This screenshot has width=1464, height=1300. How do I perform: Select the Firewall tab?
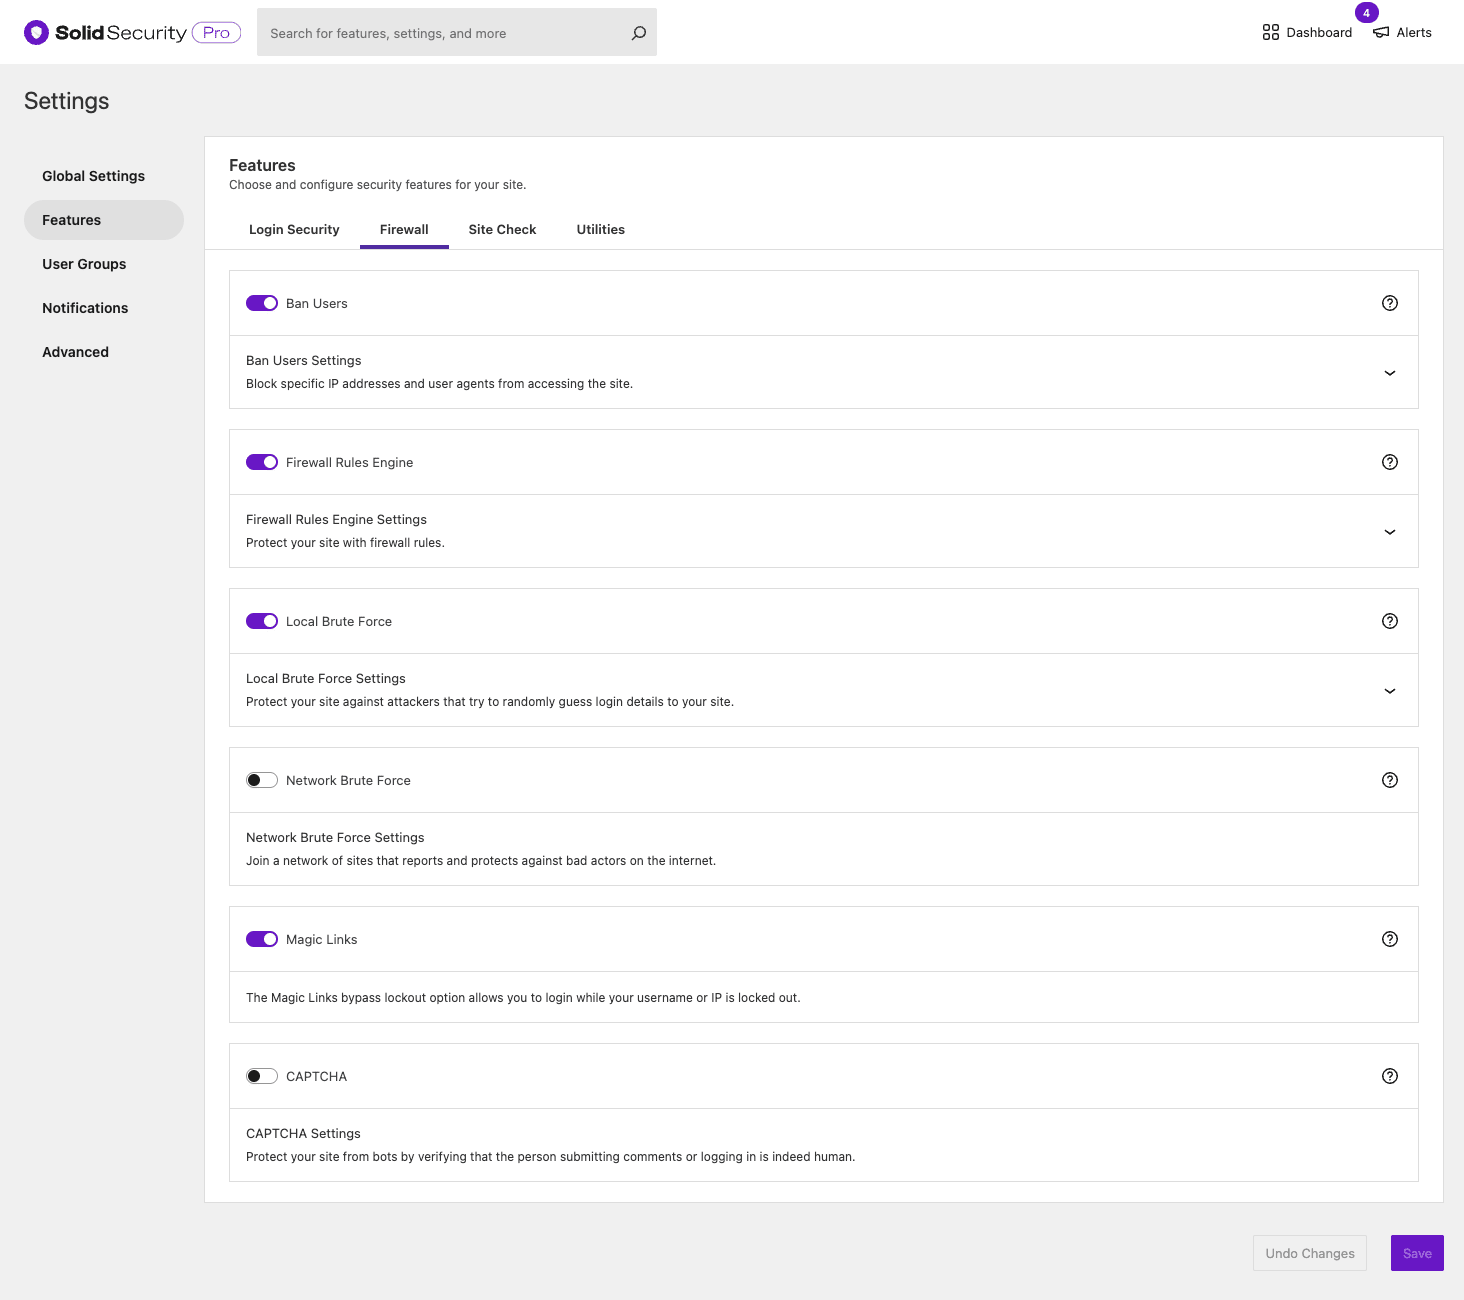pos(404,229)
